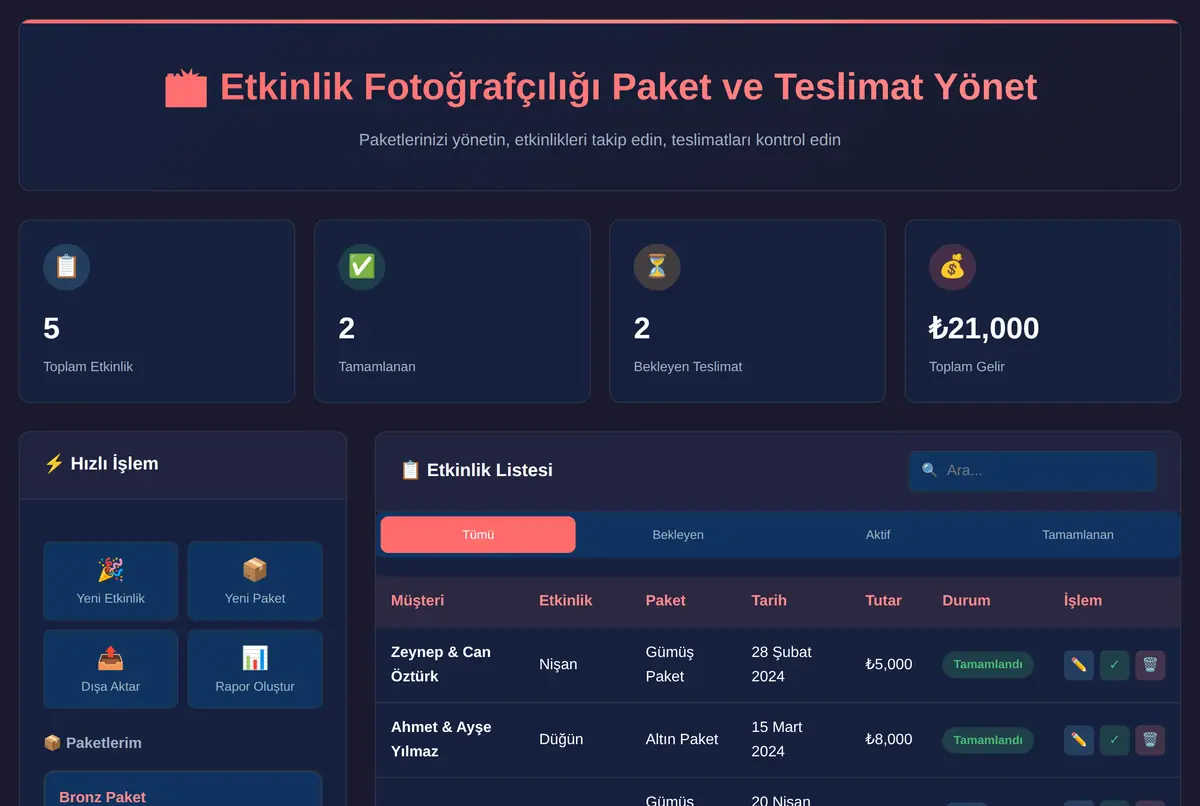Click the ₺21,000 Toplam Gelir value
The width and height of the screenshot is (1200, 806).
984,328
